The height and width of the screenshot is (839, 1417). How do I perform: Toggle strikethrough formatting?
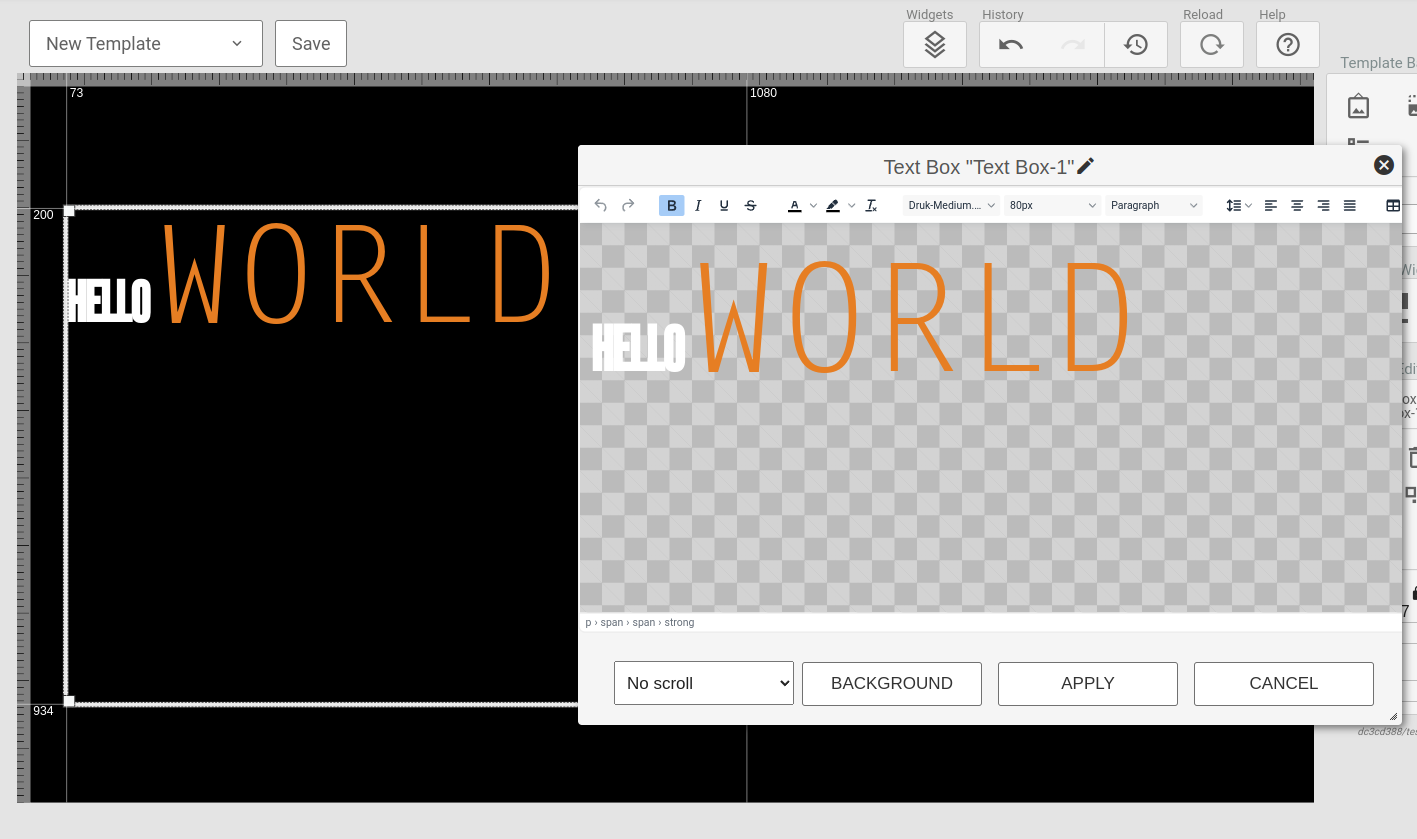(x=750, y=205)
